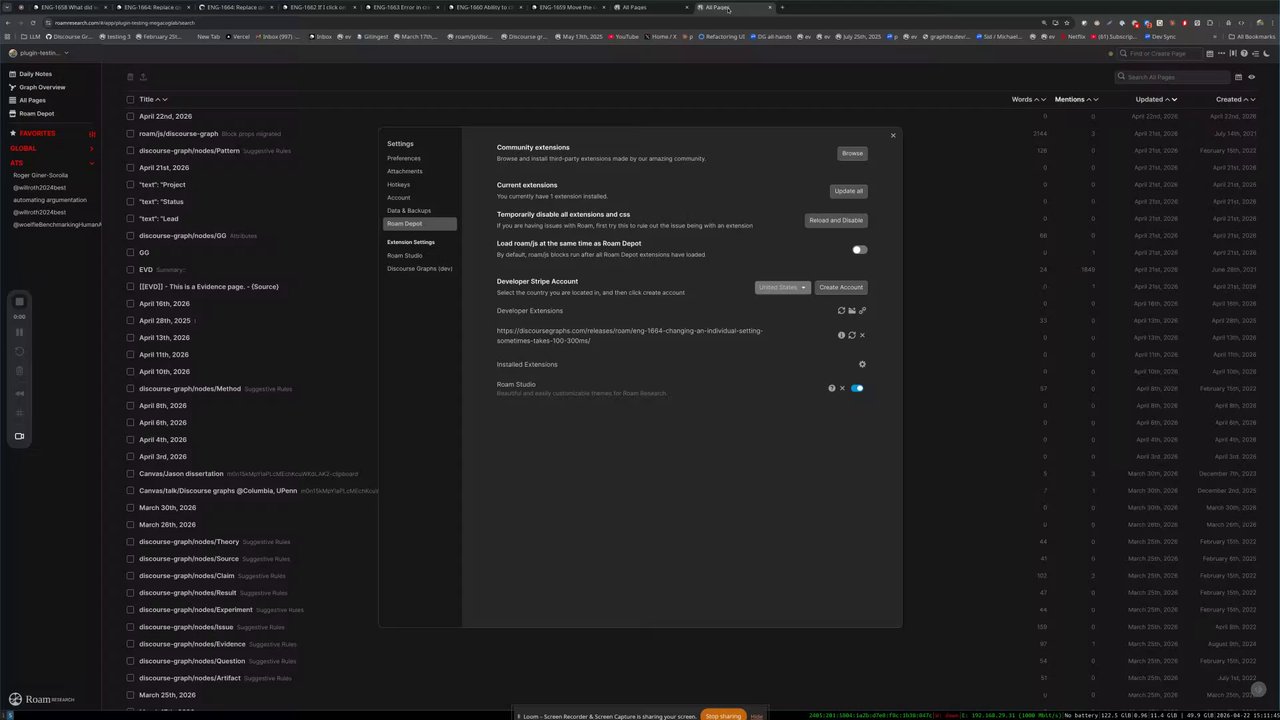This screenshot has width=1280, height=720.
Task: Toggle Load roam/js at the same time switch
Action: tap(859, 250)
